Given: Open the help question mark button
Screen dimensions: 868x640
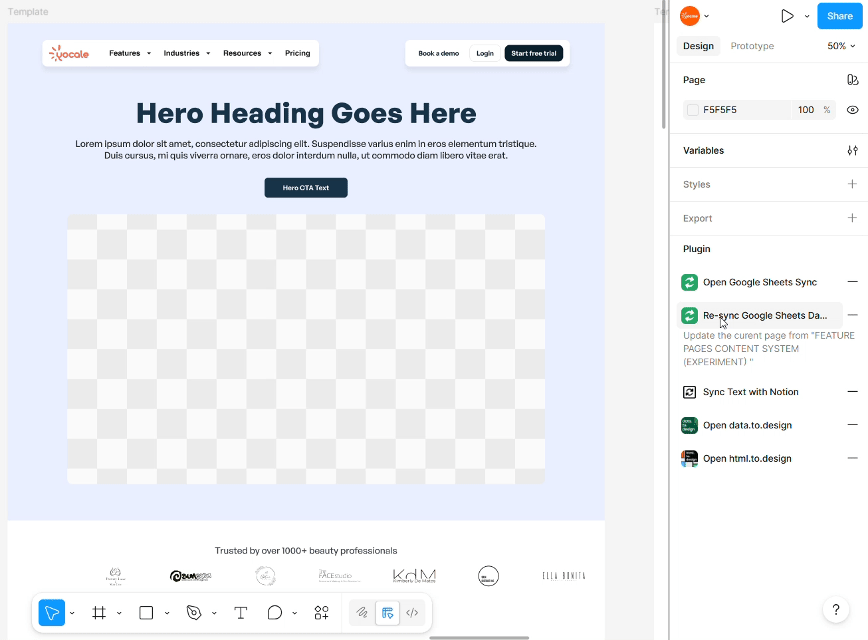Looking at the screenshot, I should pyautogui.click(x=836, y=610).
